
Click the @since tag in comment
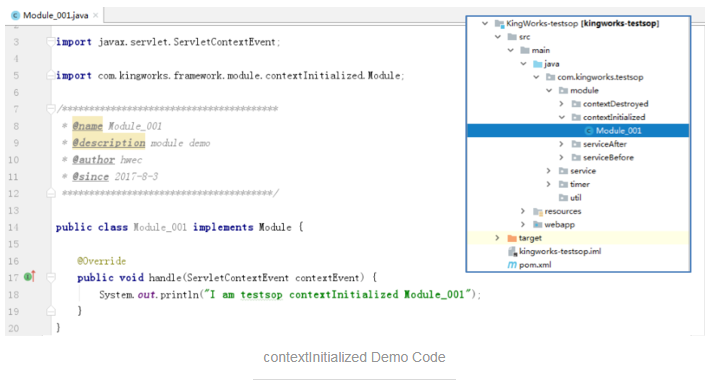pos(90,177)
